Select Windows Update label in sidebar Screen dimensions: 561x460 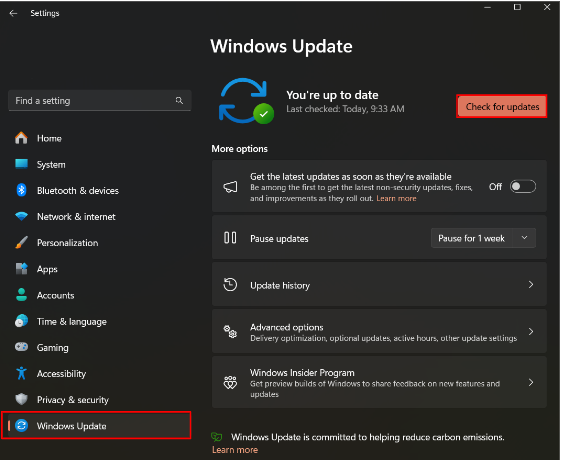pos(72,426)
